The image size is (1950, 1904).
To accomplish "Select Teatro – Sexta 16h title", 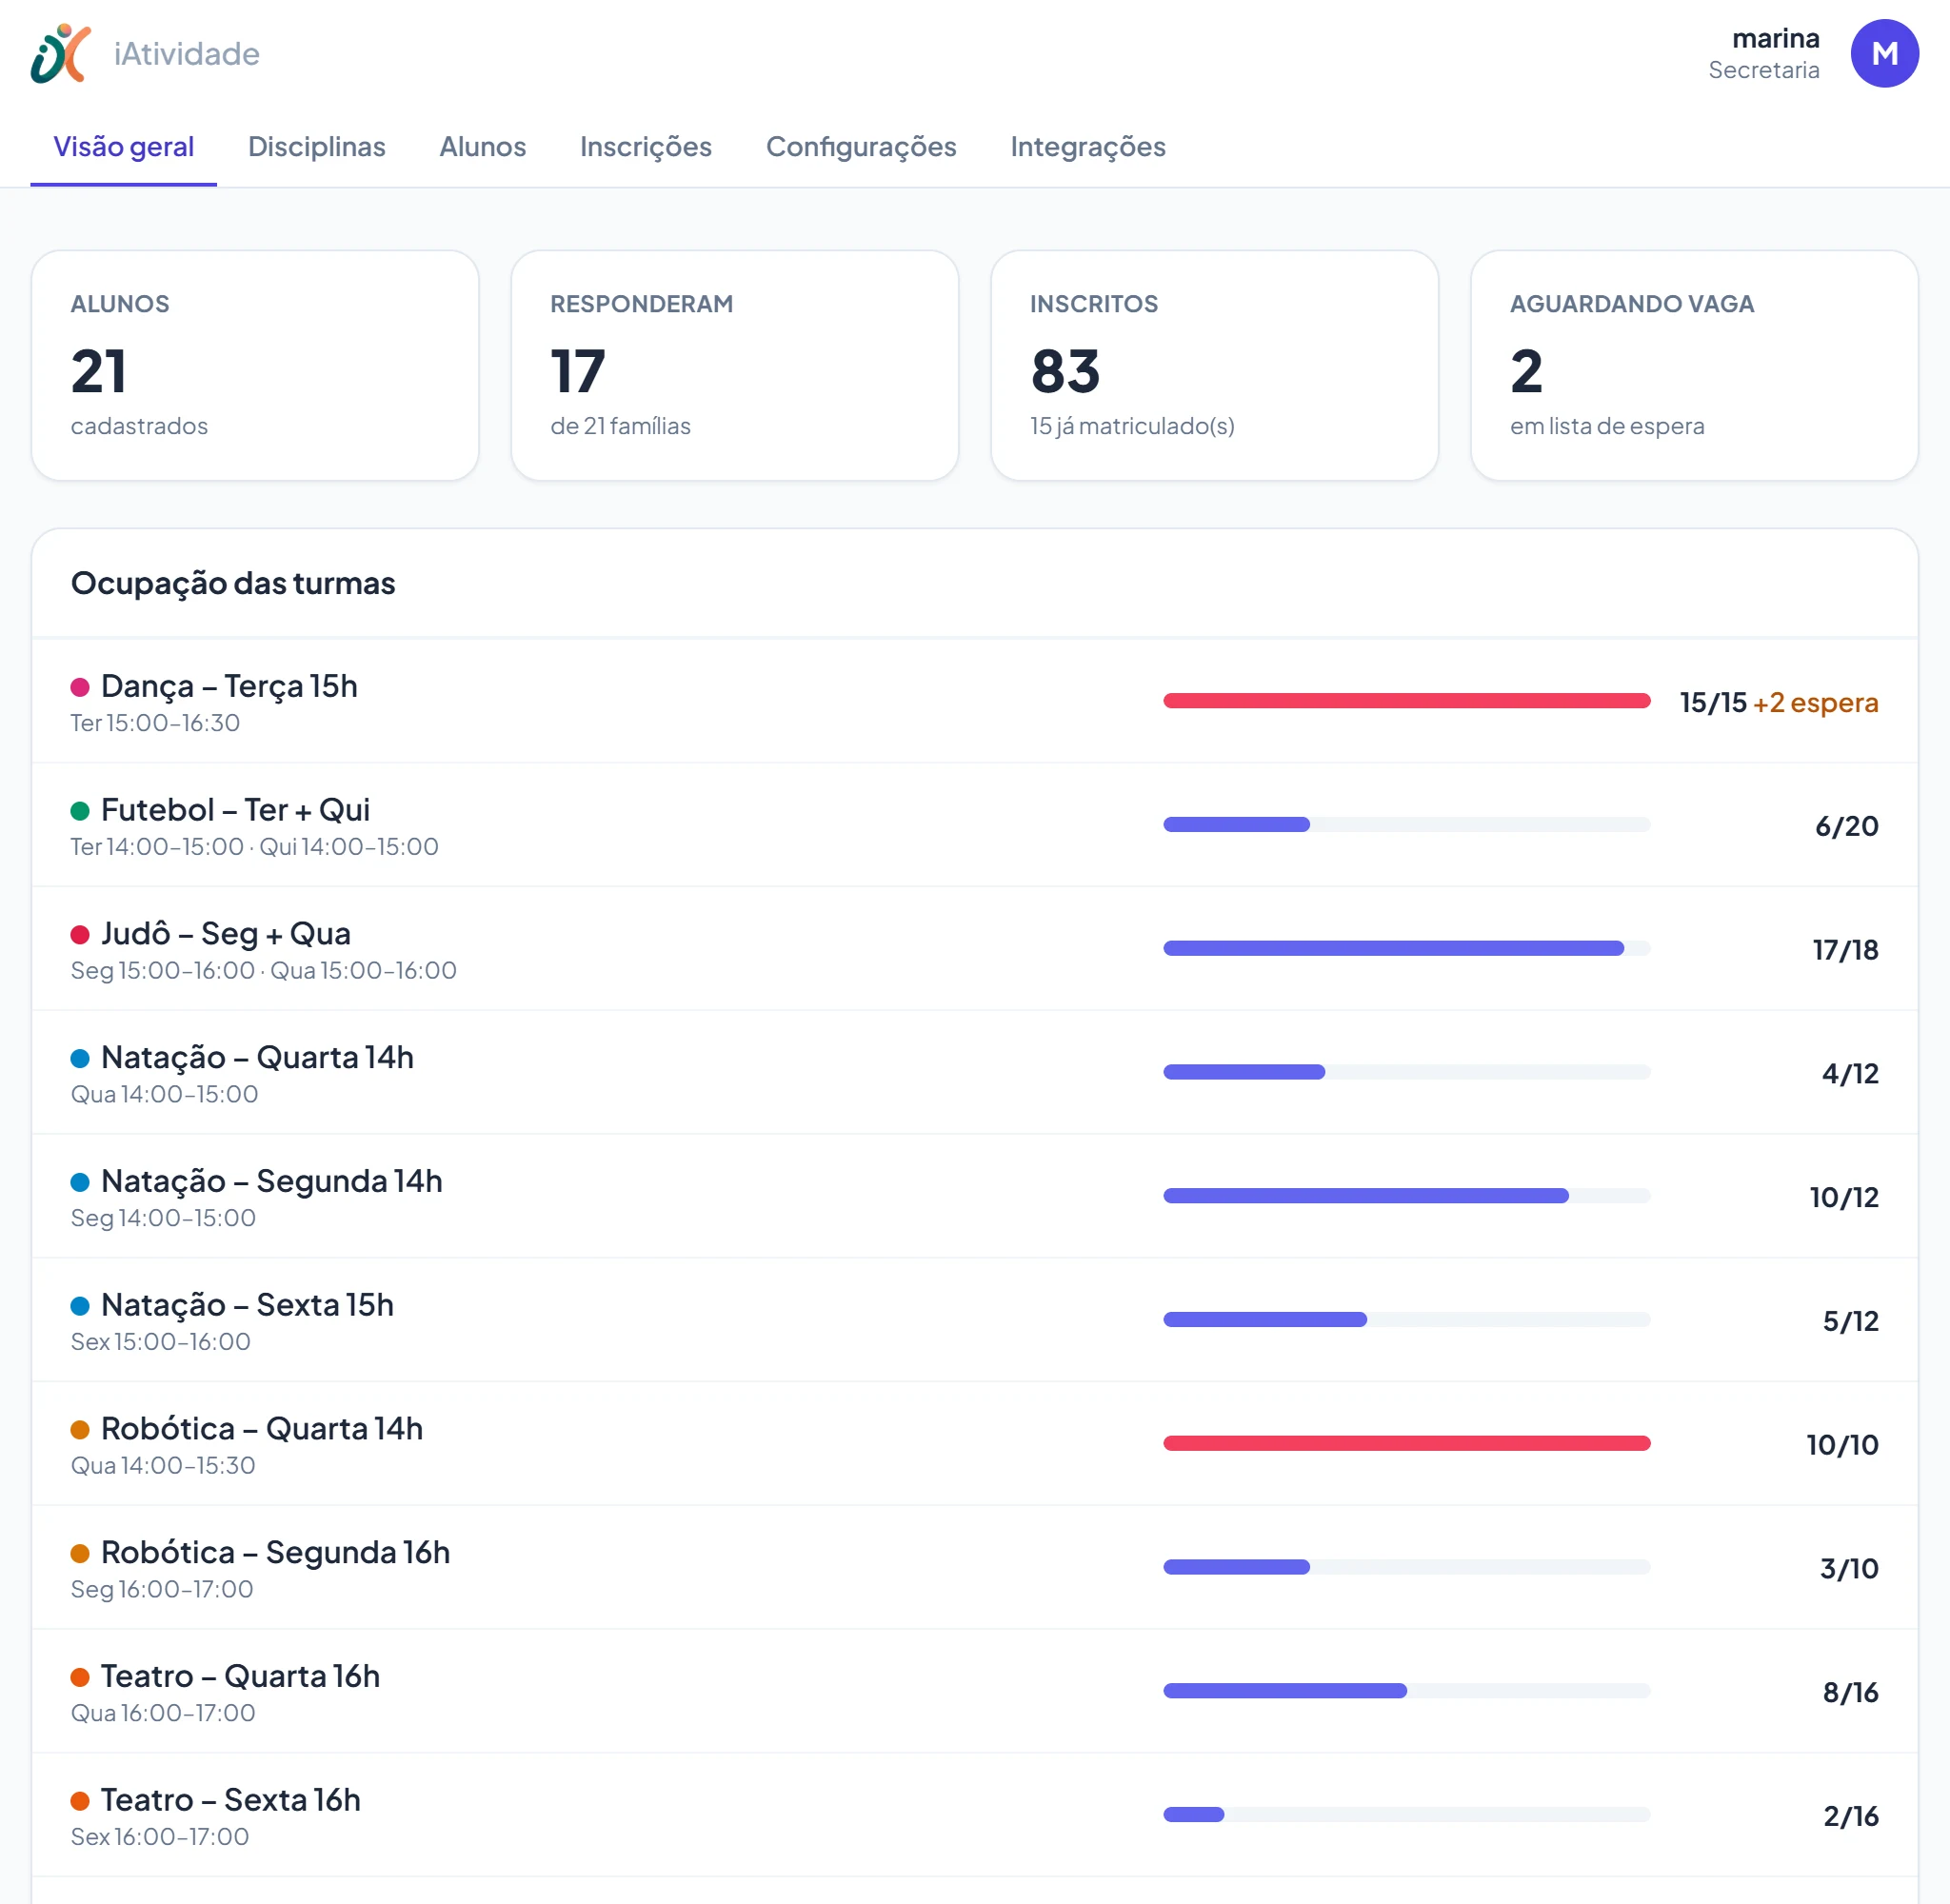I will pyautogui.click(x=230, y=1800).
